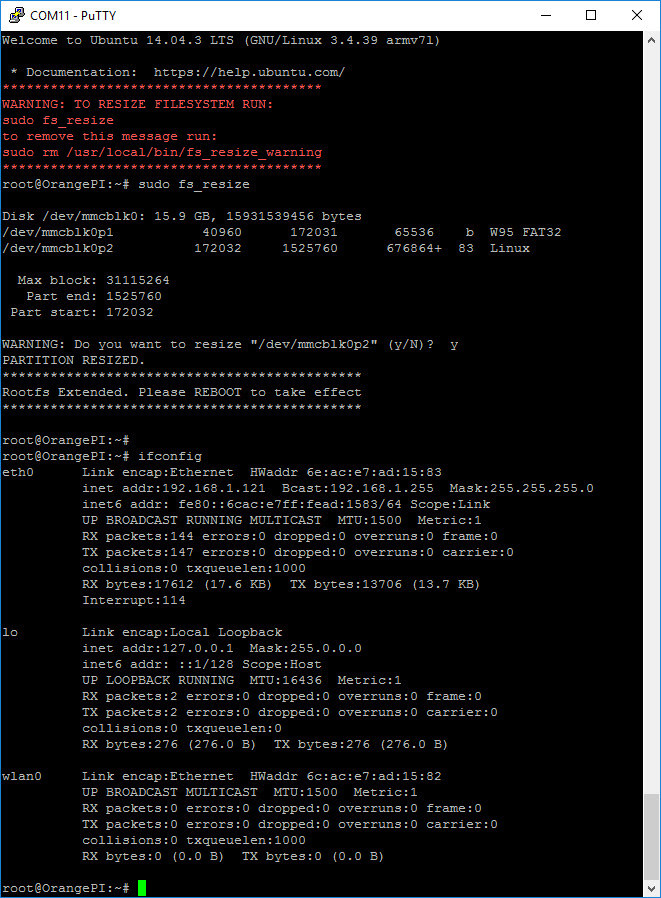Click Bcast:192.168.1.255 text
The image size is (661, 898).
click(358, 489)
